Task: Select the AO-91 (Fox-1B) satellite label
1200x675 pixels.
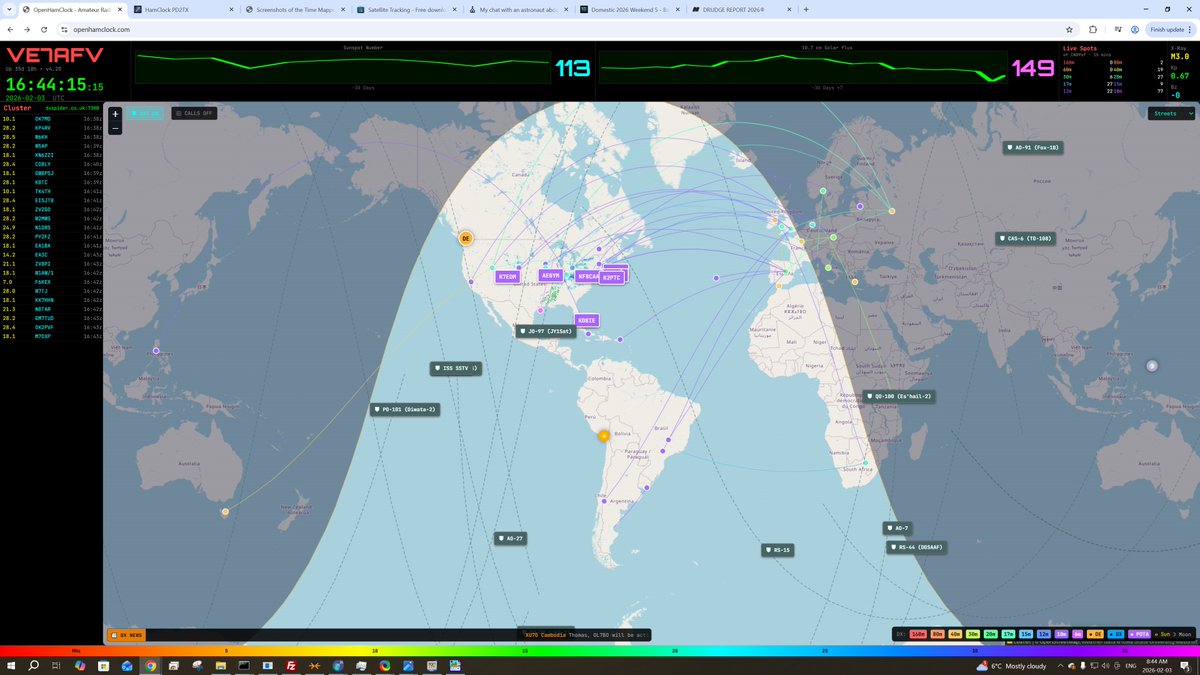Action: 1034,148
